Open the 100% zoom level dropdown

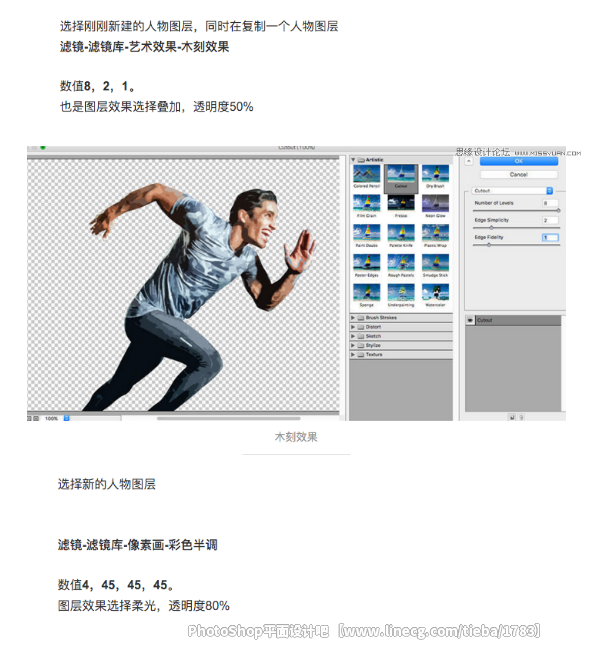(x=66, y=418)
